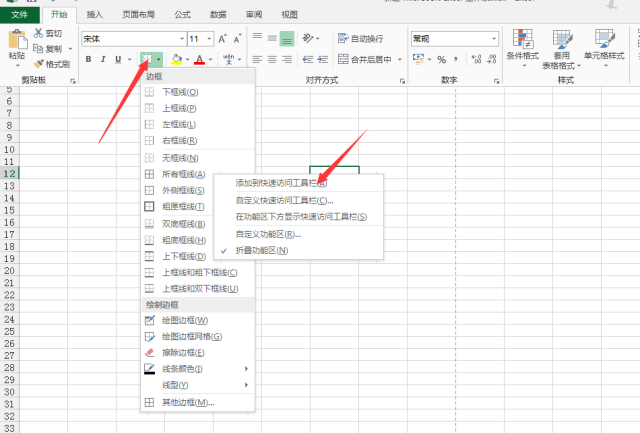Switch to the 页面布局 tab
The width and height of the screenshot is (640, 433).
pyautogui.click(x=139, y=15)
